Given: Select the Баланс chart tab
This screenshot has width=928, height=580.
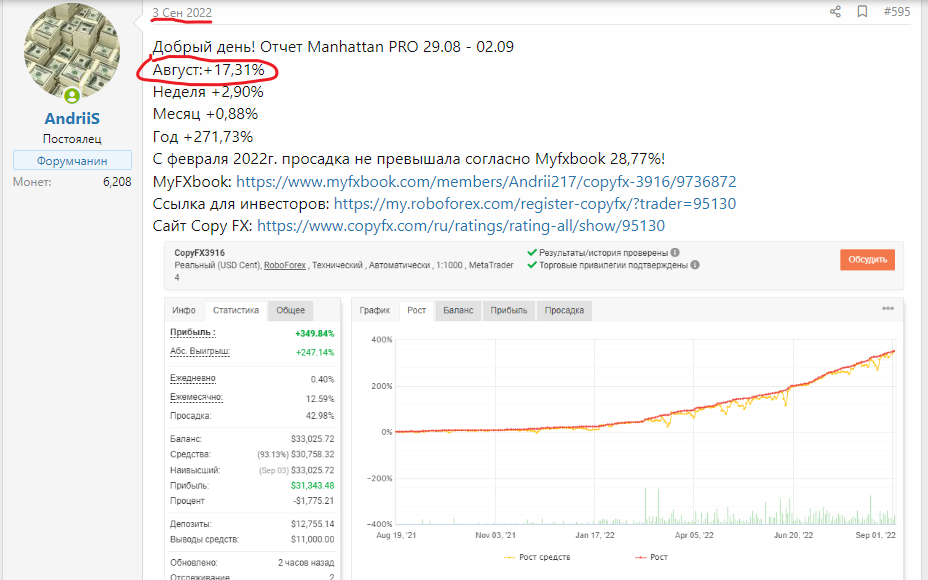Looking at the screenshot, I should pos(458,310).
